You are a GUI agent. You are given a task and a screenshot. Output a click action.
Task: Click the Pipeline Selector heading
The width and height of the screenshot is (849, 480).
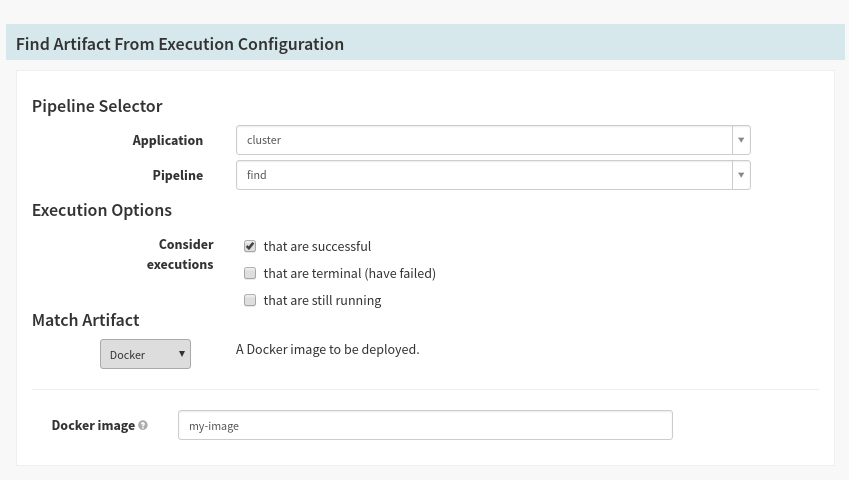coord(97,106)
